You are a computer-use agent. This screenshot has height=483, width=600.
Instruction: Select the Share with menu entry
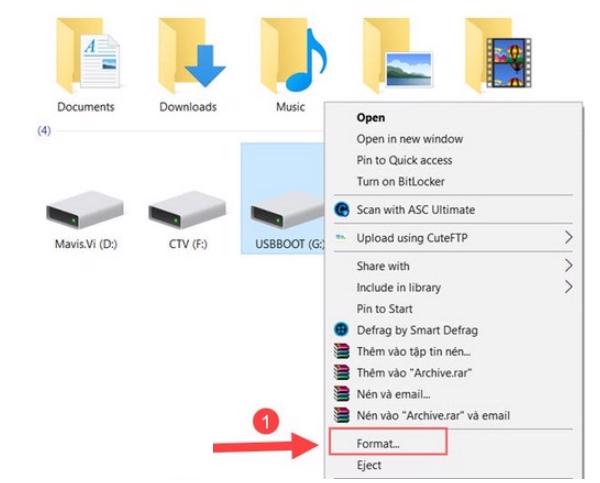pyautogui.click(x=383, y=266)
